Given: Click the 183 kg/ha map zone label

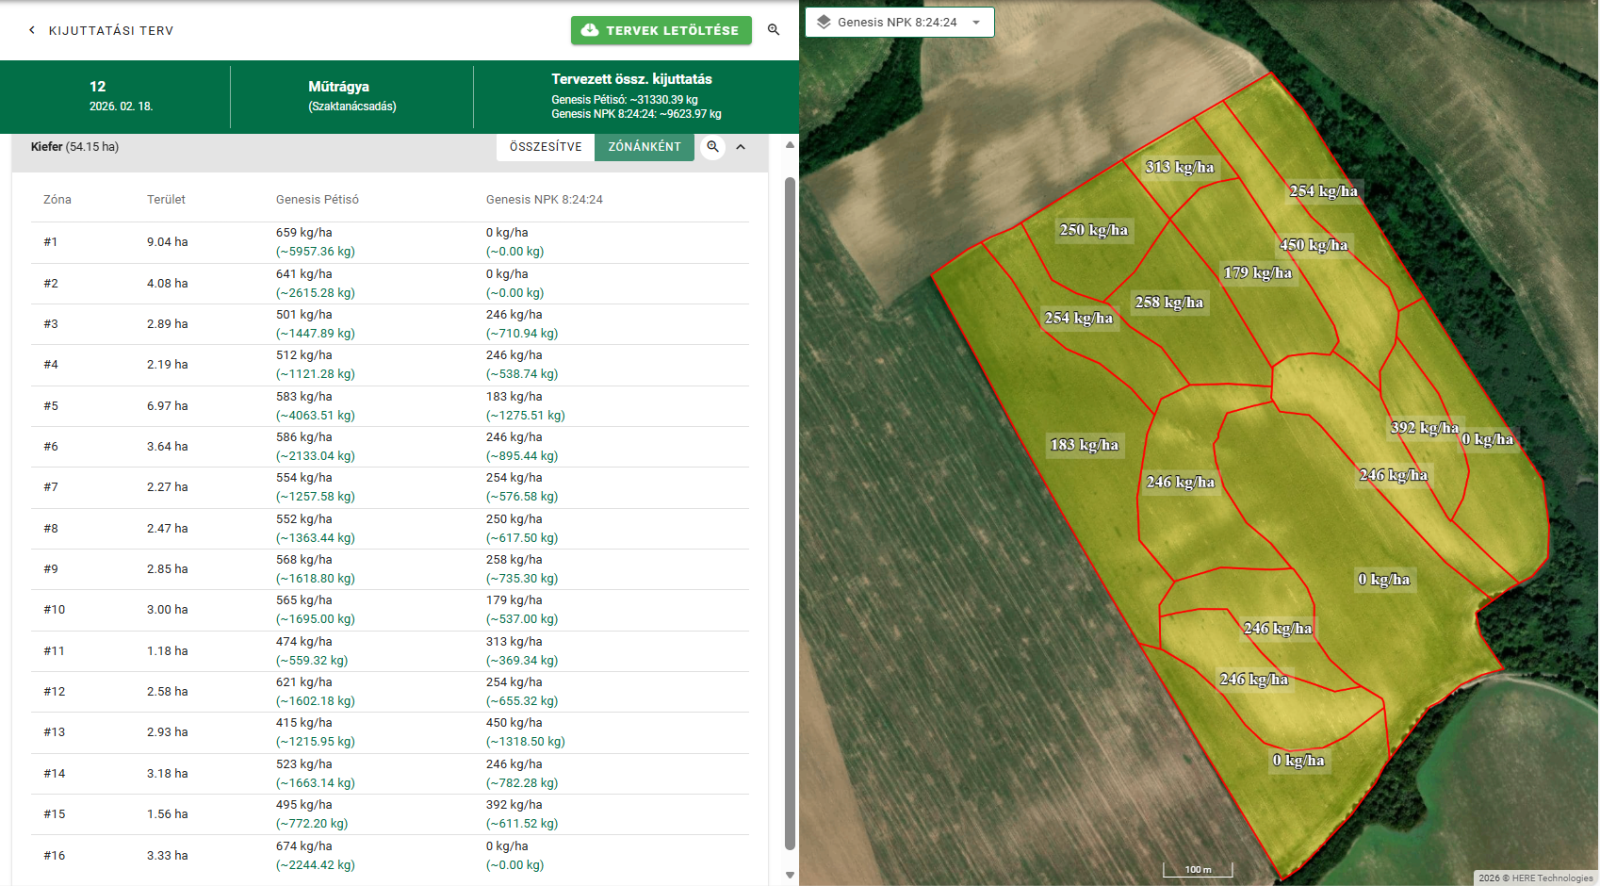Looking at the screenshot, I should tap(1084, 445).
